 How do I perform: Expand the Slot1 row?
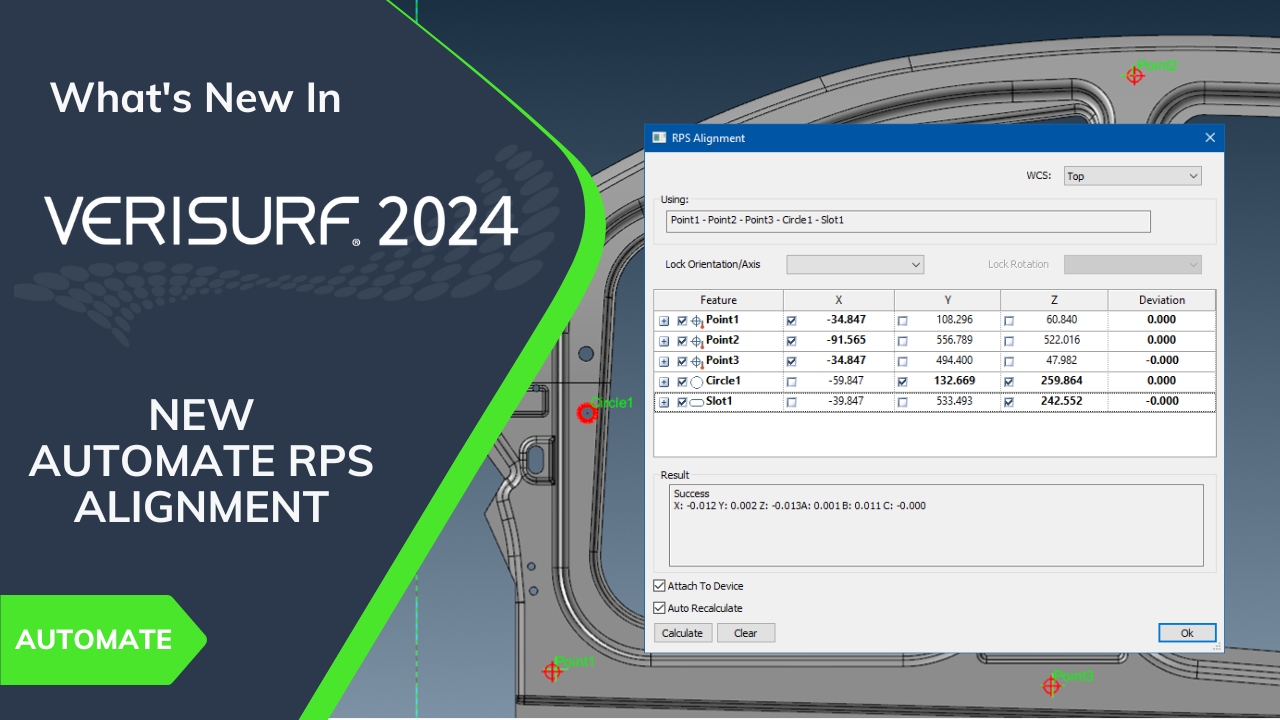click(x=664, y=402)
